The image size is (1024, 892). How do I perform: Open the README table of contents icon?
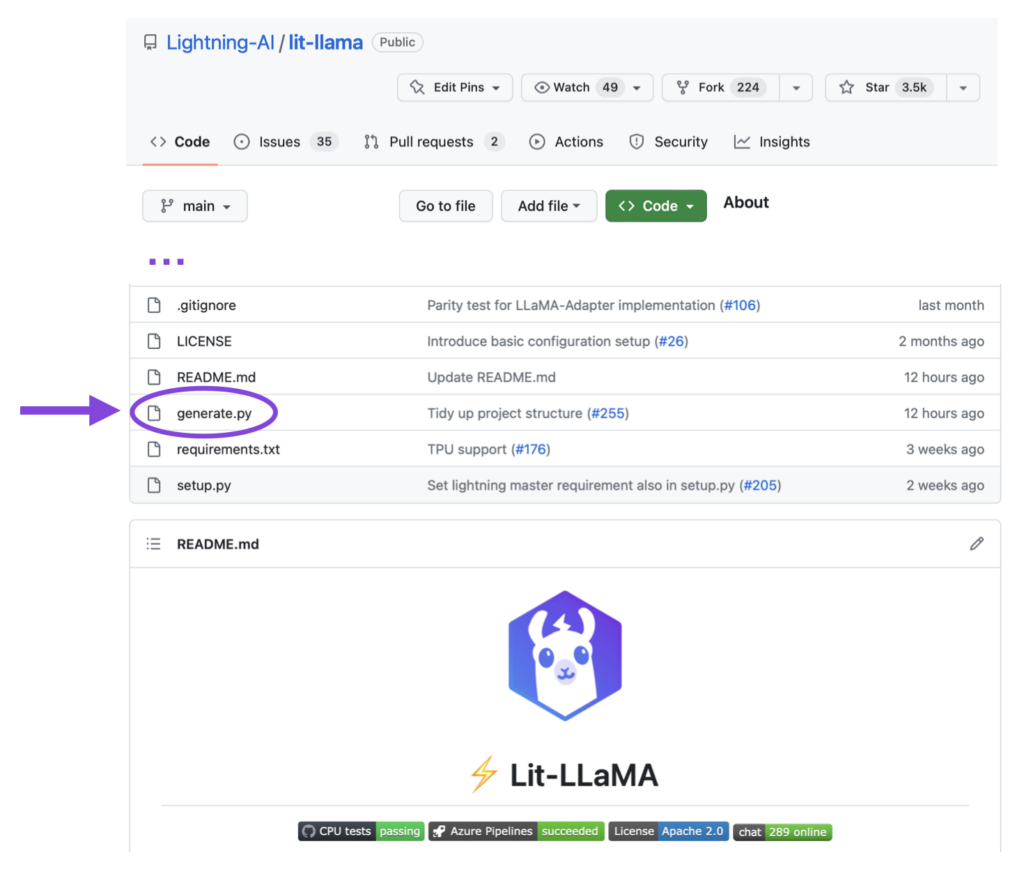click(x=154, y=543)
